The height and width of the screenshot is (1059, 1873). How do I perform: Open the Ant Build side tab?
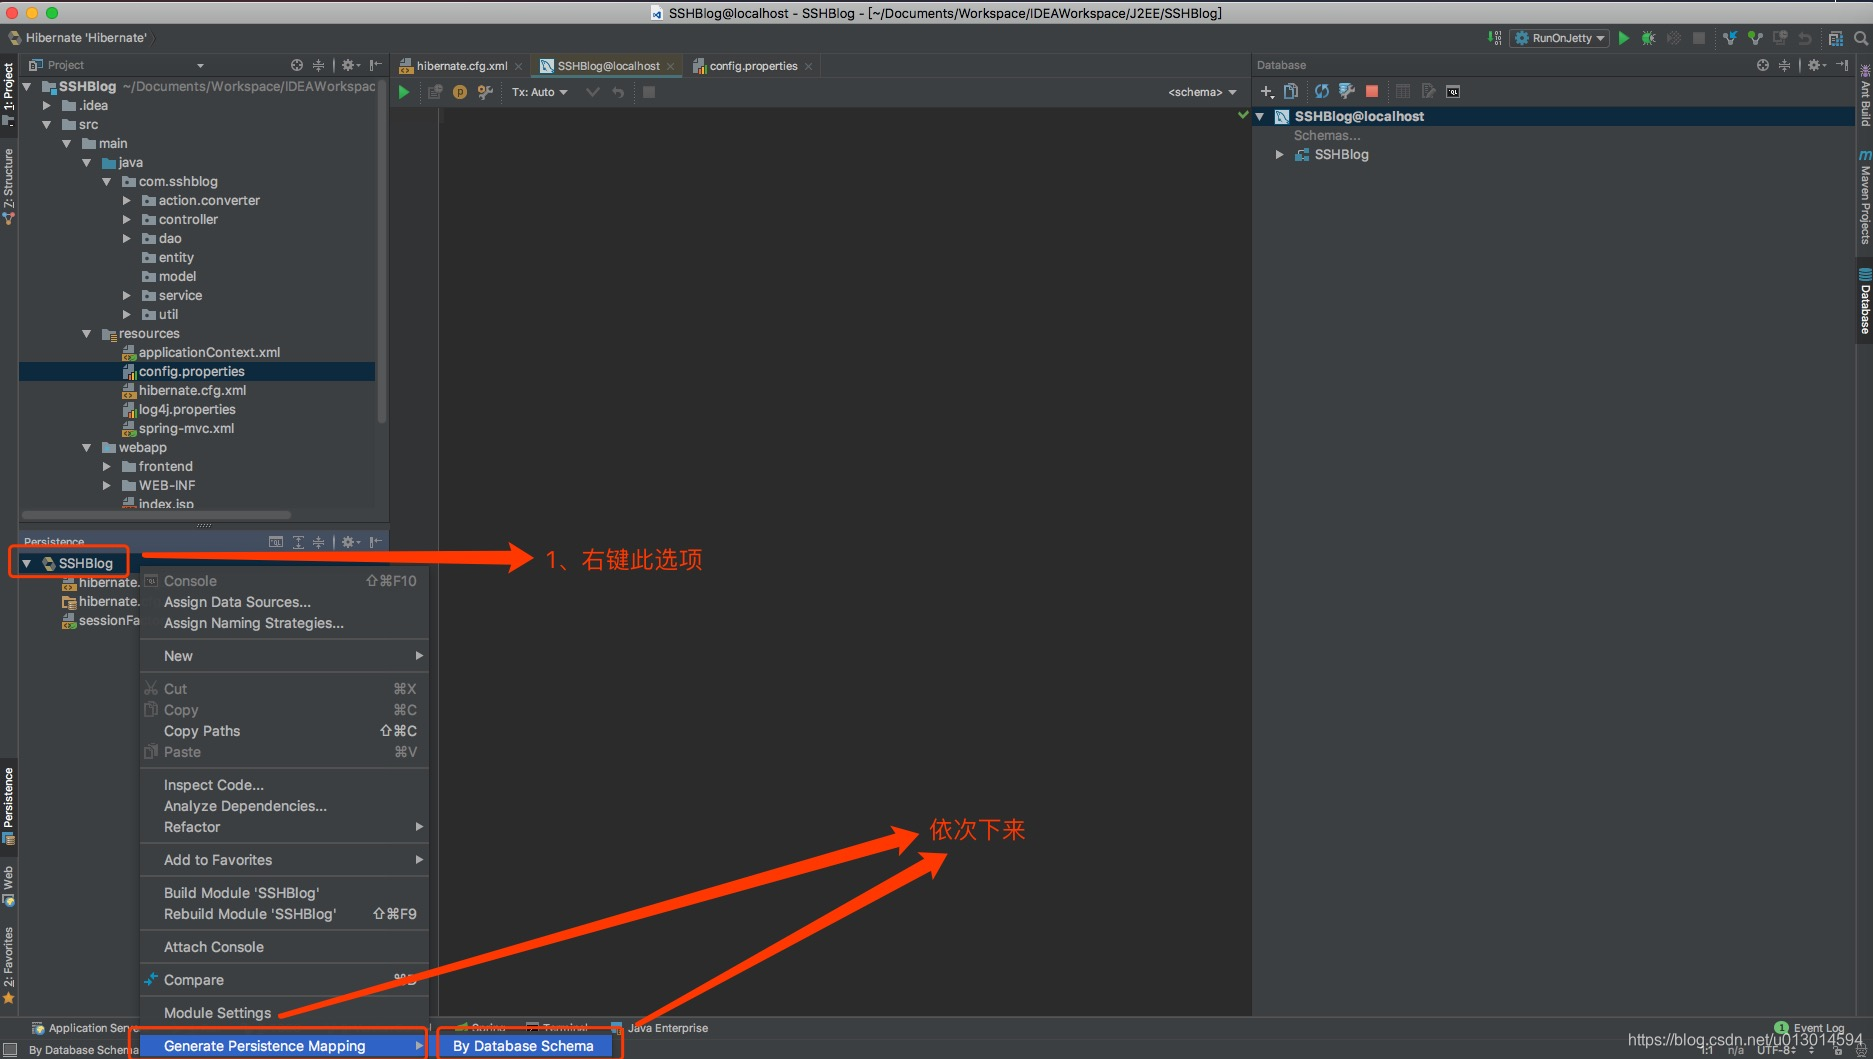[1865, 97]
